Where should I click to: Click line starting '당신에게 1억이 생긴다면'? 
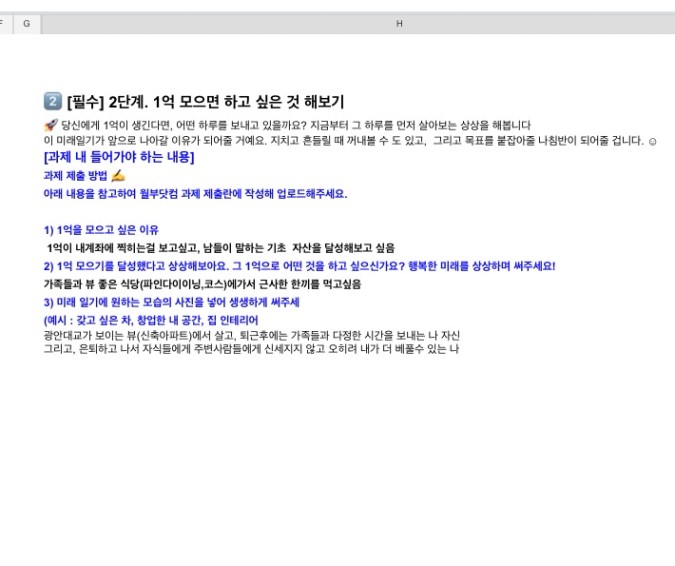coord(296,125)
